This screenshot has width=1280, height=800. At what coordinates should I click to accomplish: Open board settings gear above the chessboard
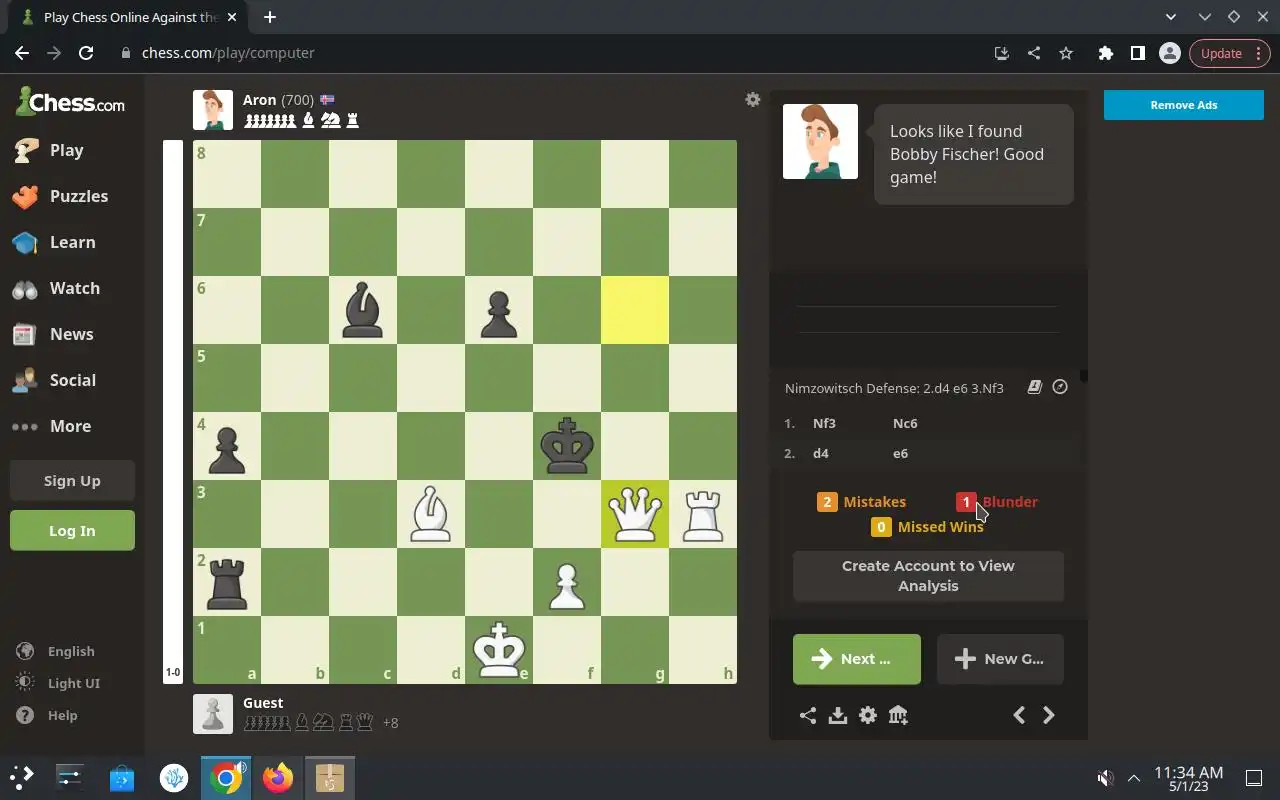[753, 99]
